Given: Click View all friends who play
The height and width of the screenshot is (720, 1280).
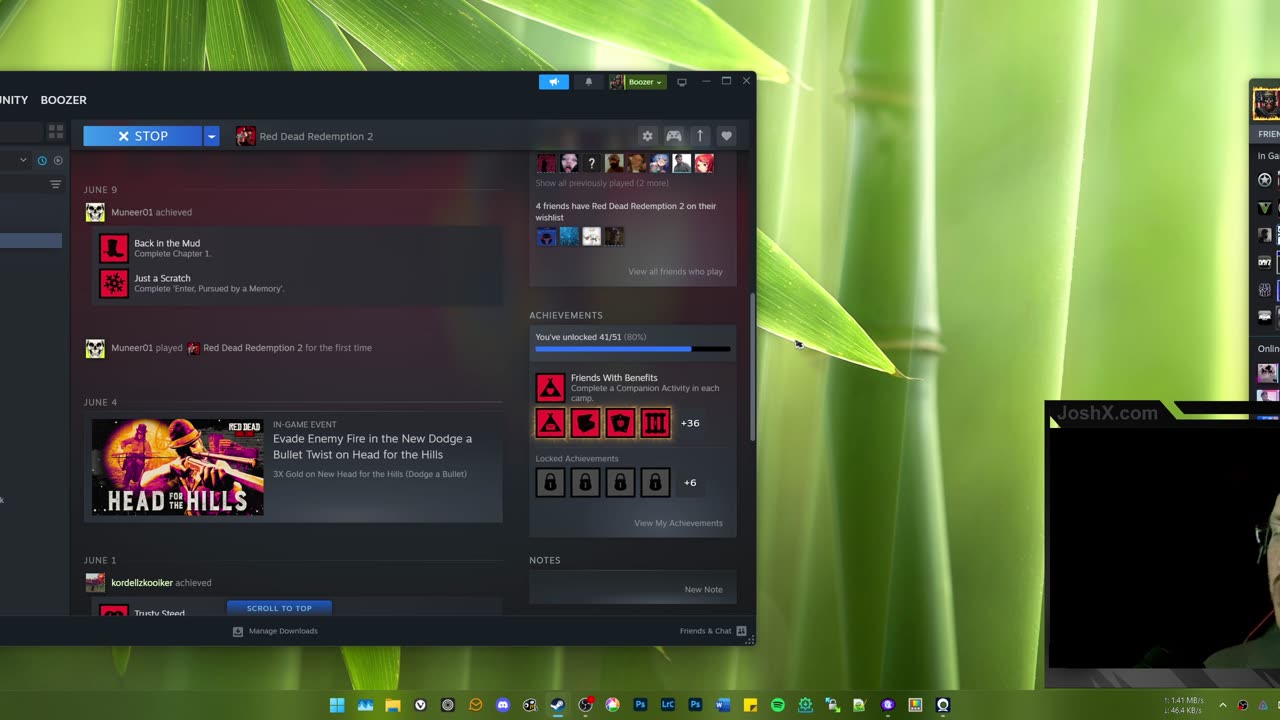Looking at the screenshot, I should [x=675, y=272].
